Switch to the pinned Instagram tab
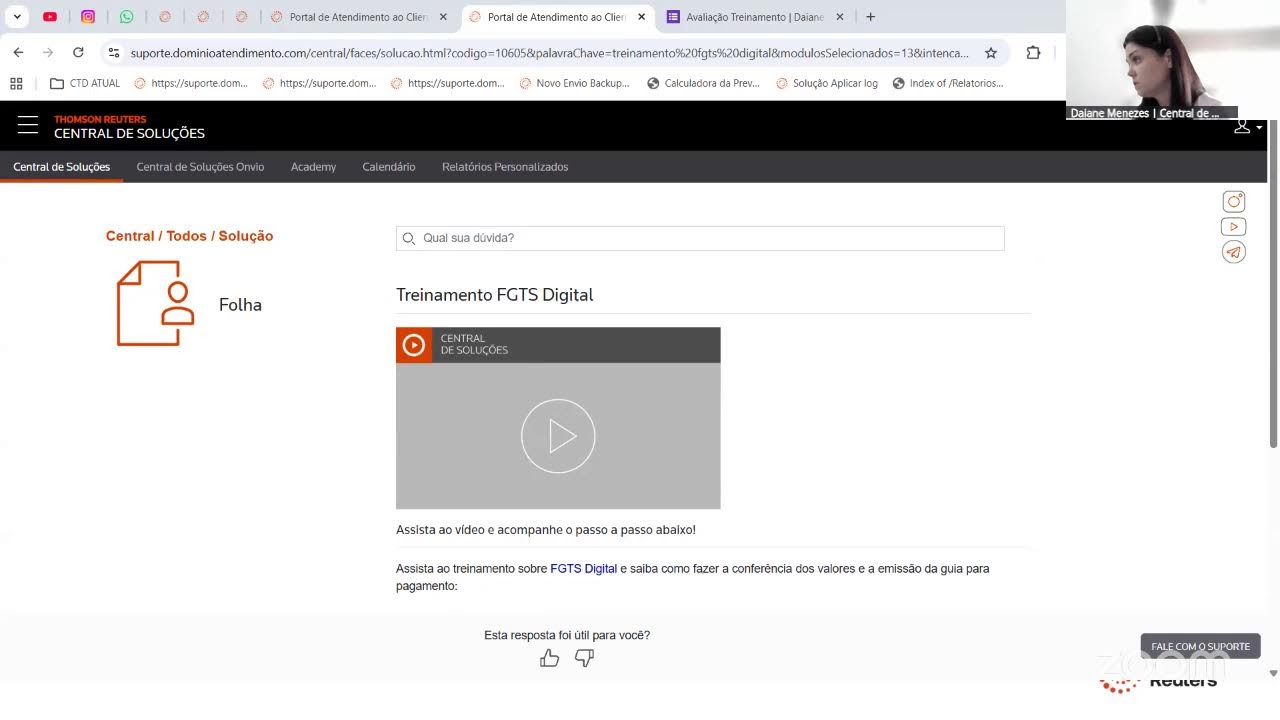This screenshot has width=1280, height=720. [88, 17]
